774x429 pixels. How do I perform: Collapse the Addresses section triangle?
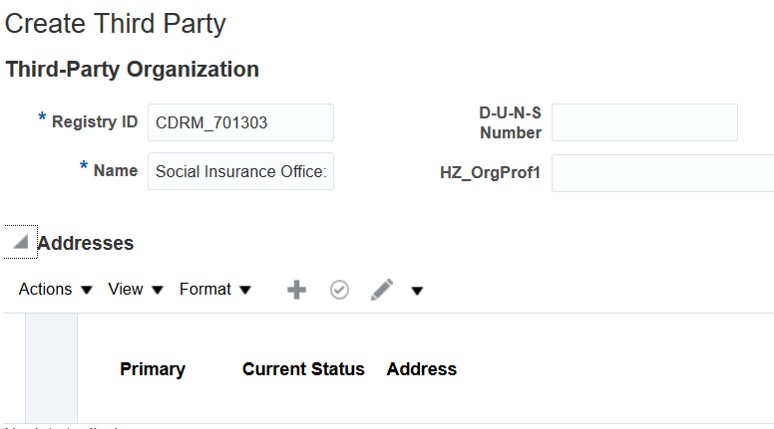[20, 243]
